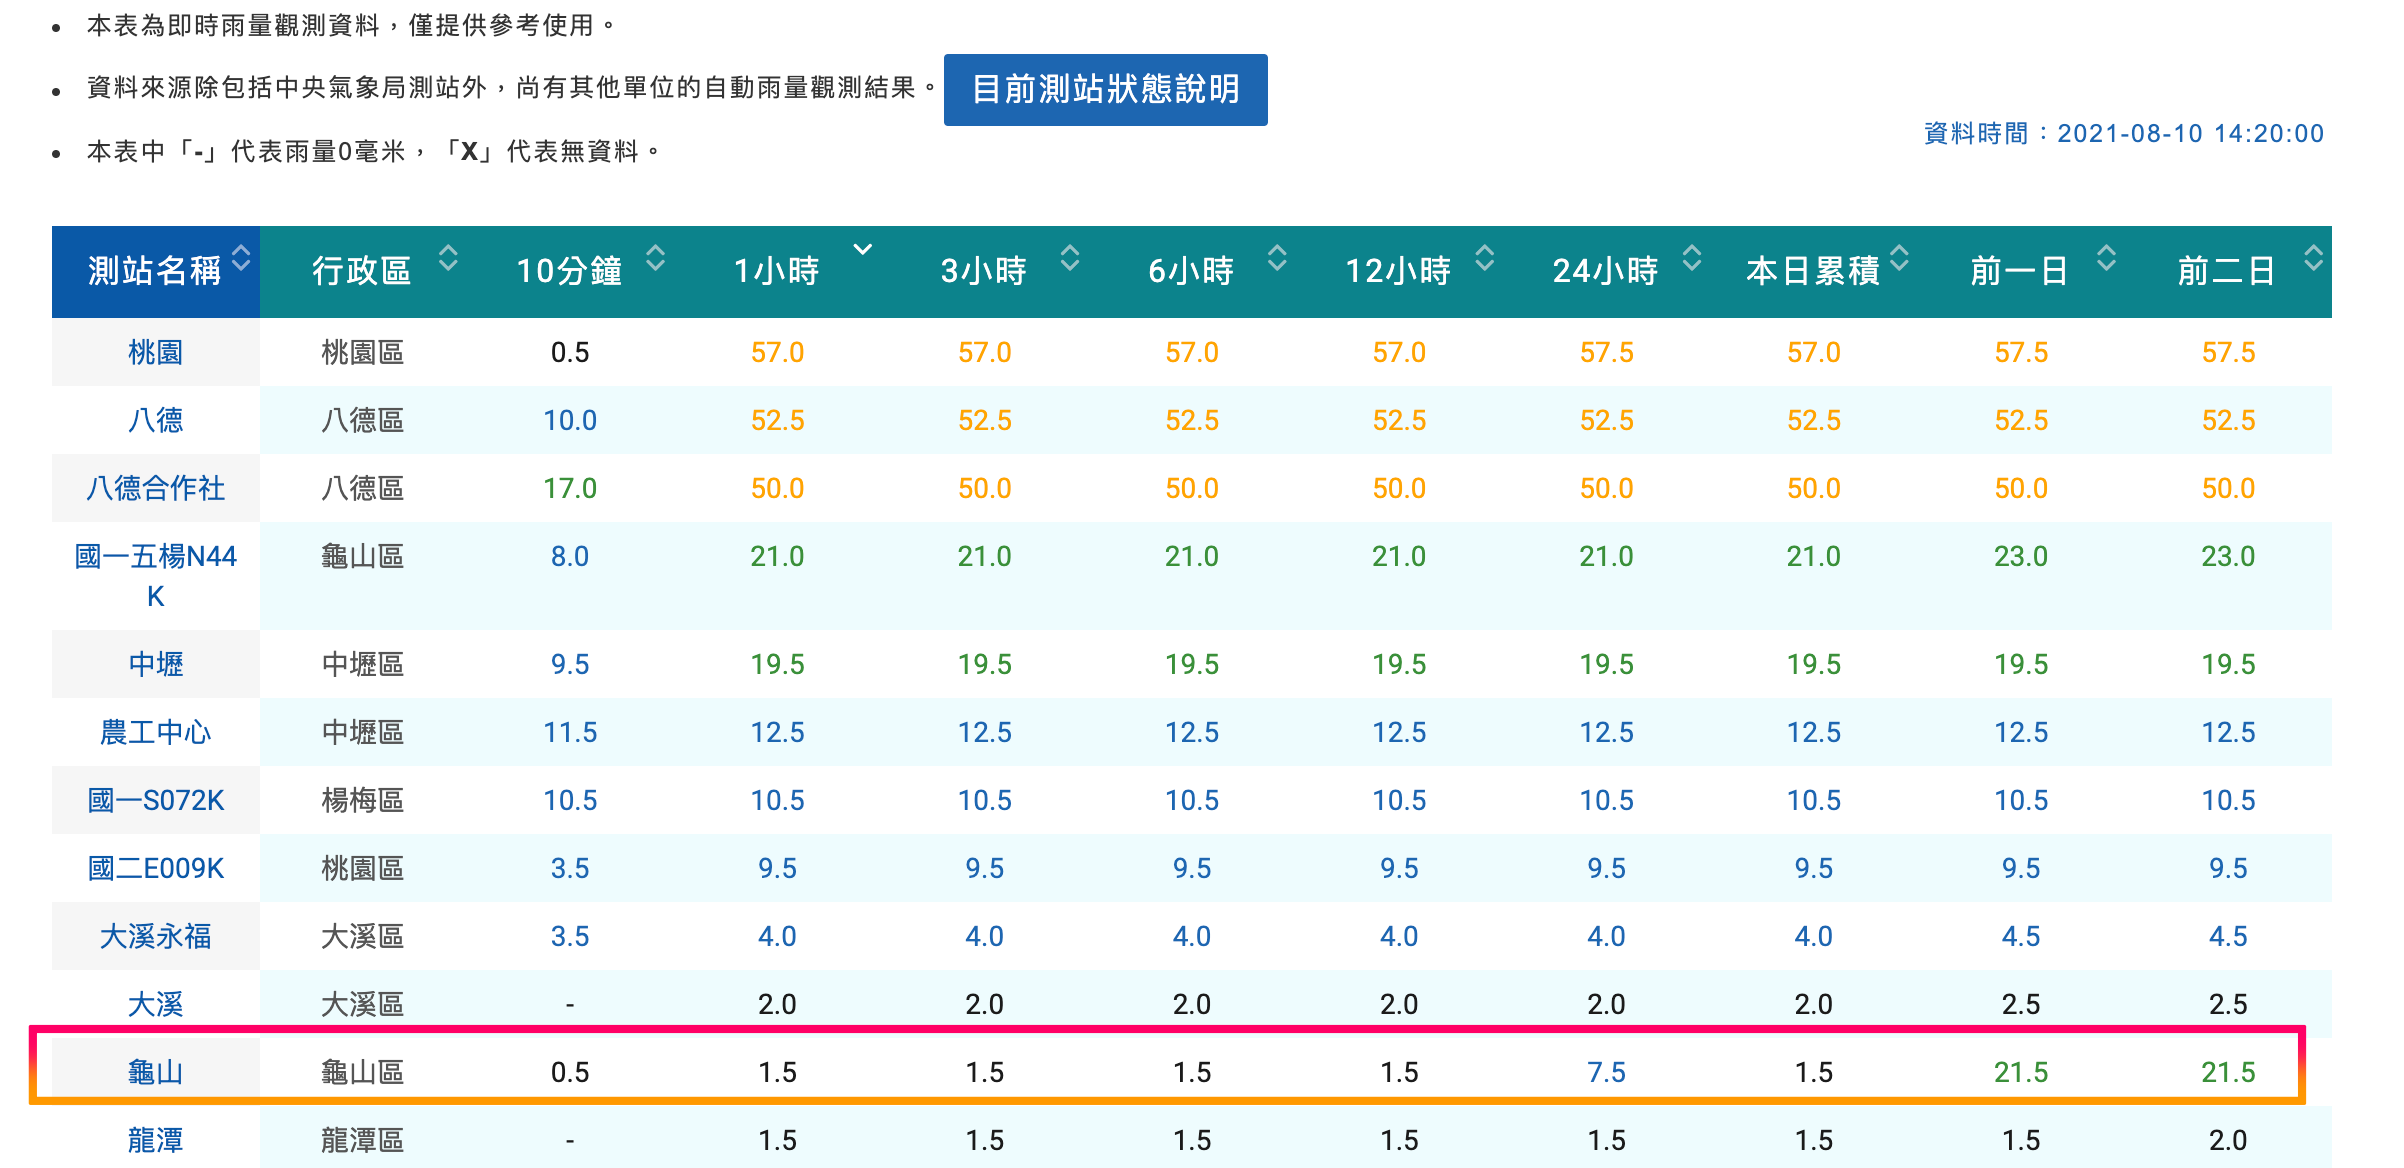Click 行政區 column header text
Viewport: 2404px width, 1168px height.
coord(361,271)
